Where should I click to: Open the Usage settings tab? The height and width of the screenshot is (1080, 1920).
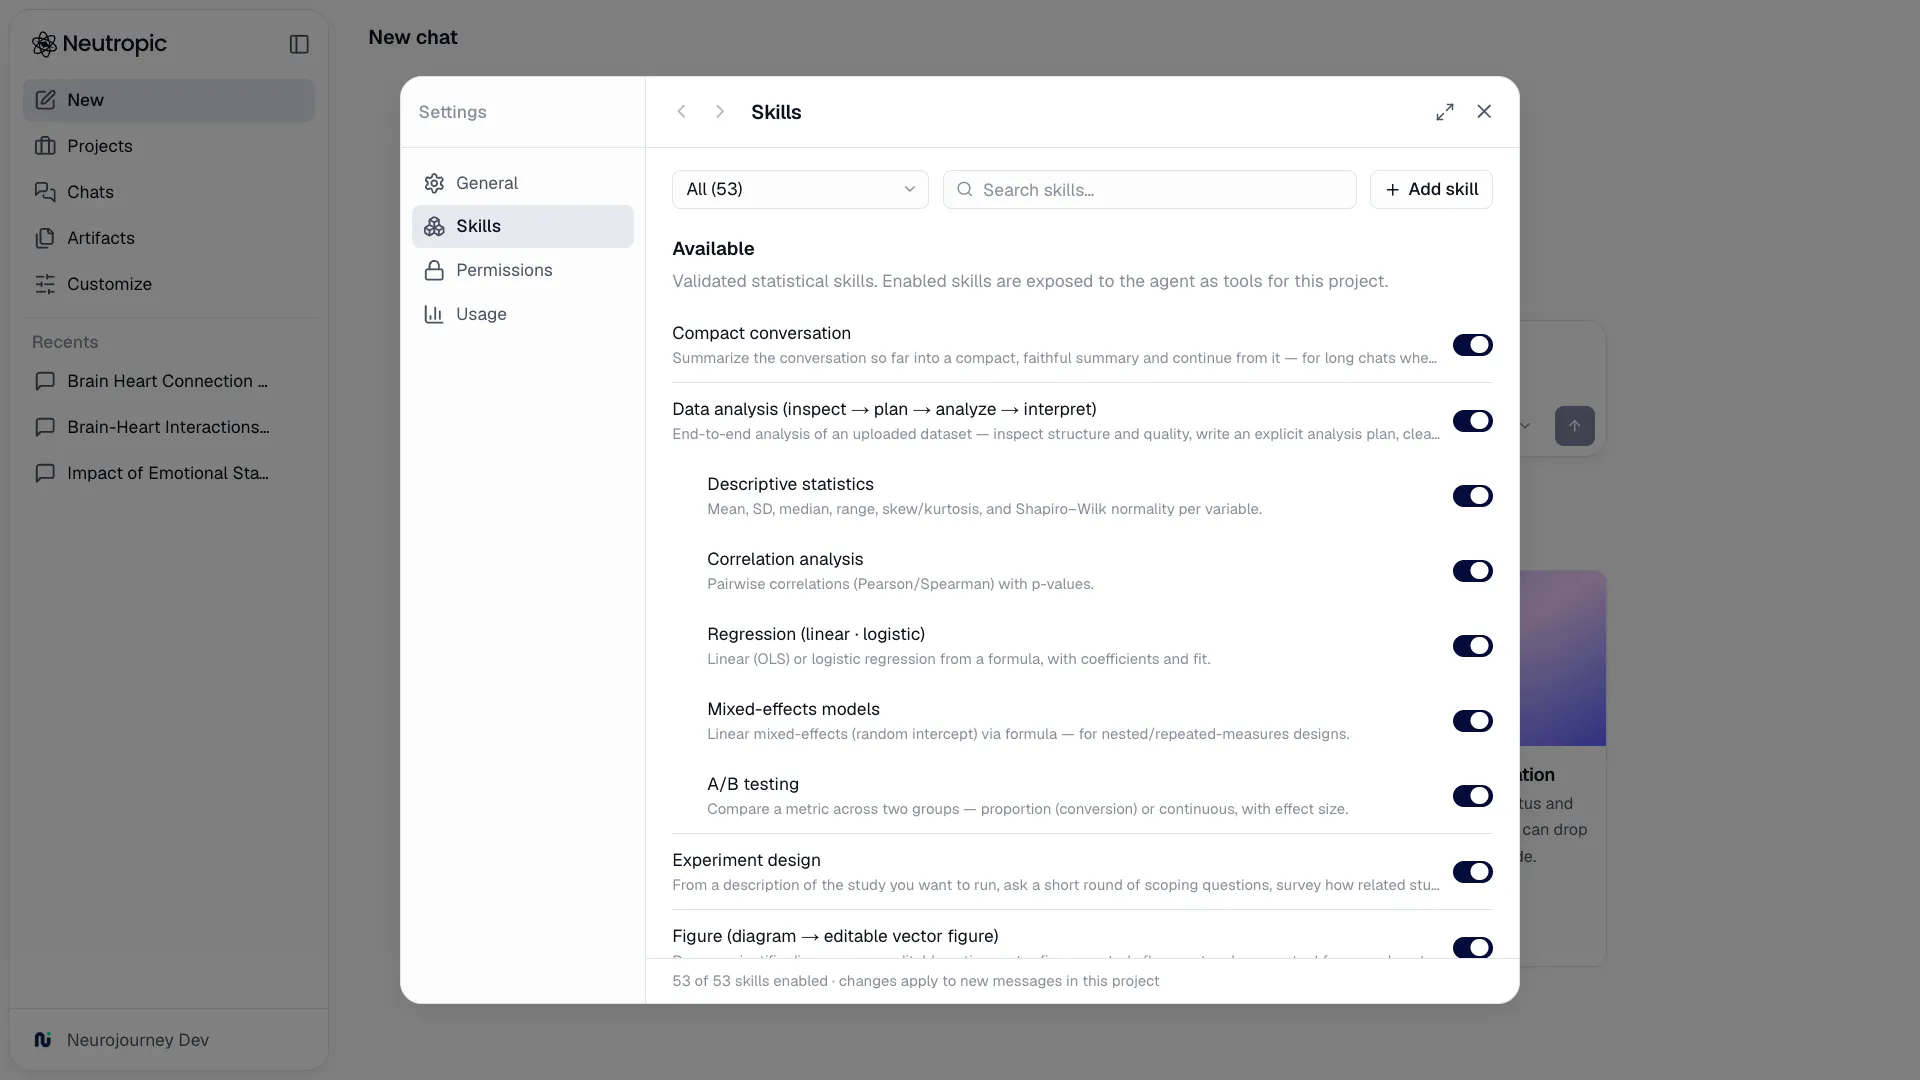[x=523, y=314]
